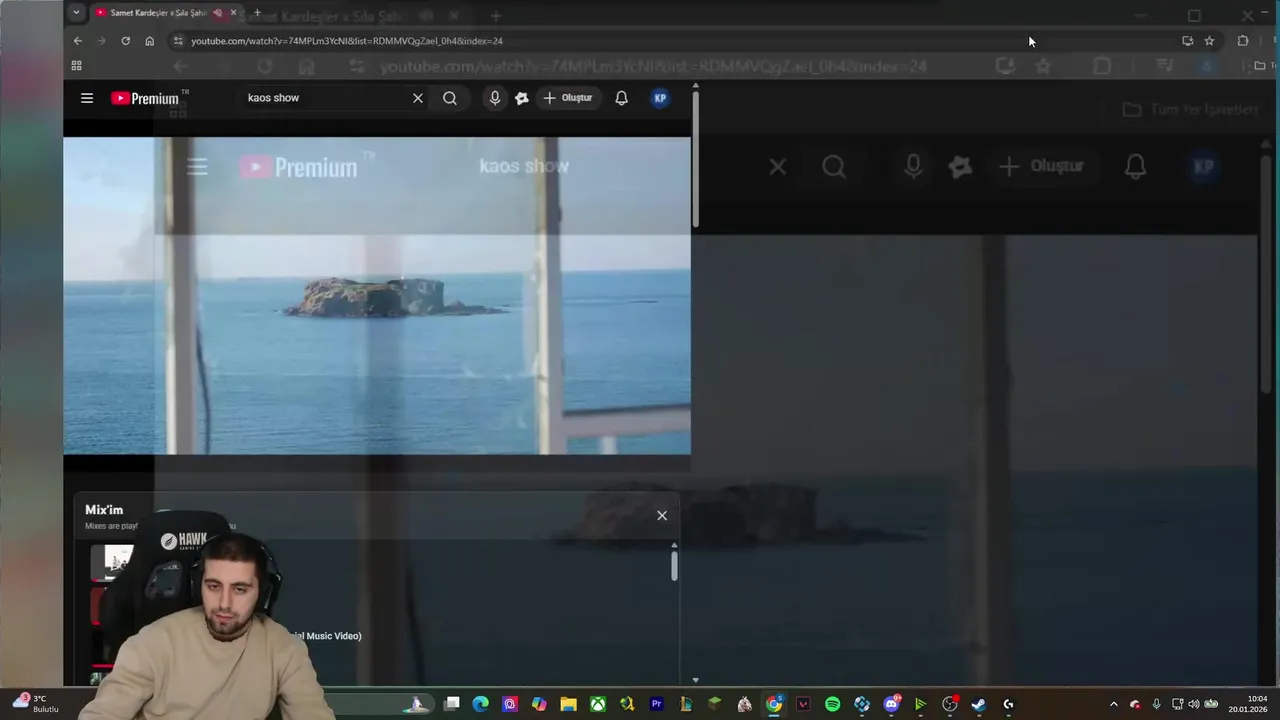The height and width of the screenshot is (720, 1280).
Task: Close the Samet Kardeşler tab
Action: 234,13
